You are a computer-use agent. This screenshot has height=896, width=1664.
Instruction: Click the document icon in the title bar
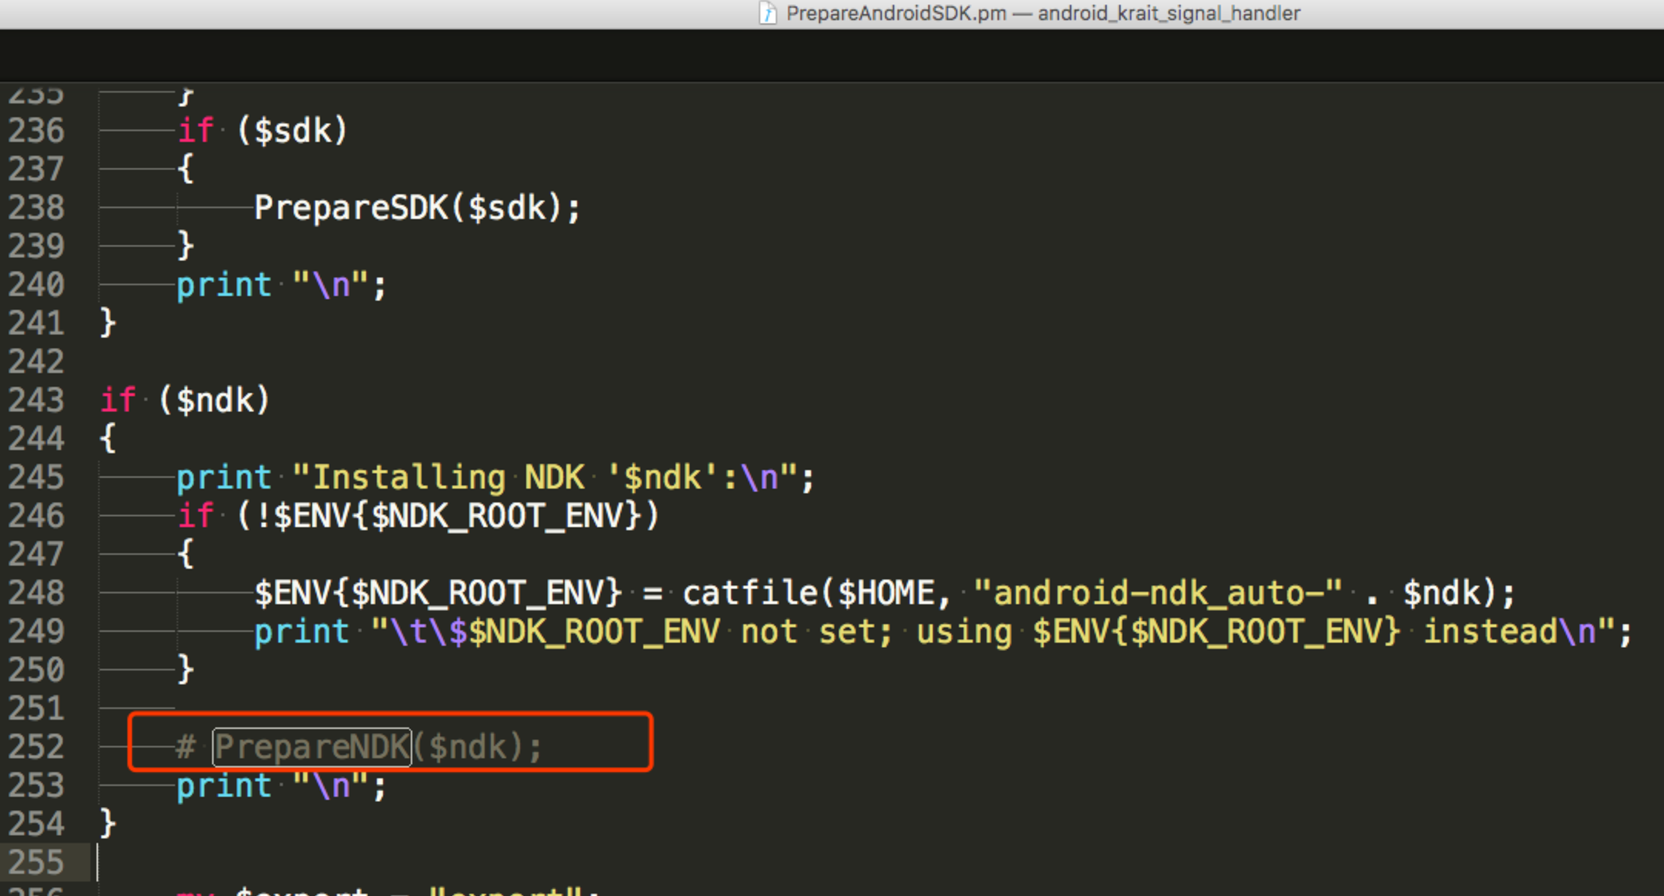(x=768, y=13)
